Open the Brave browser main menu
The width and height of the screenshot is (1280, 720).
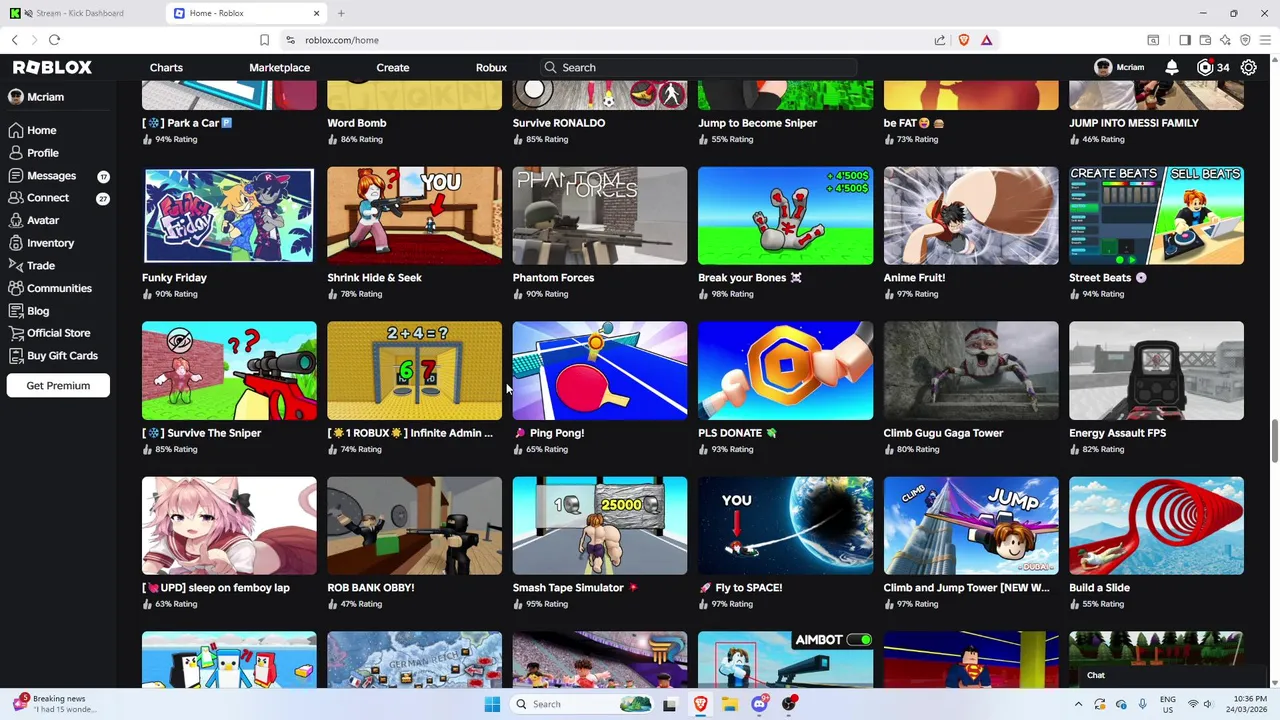pyautogui.click(x=1265, y=40)
